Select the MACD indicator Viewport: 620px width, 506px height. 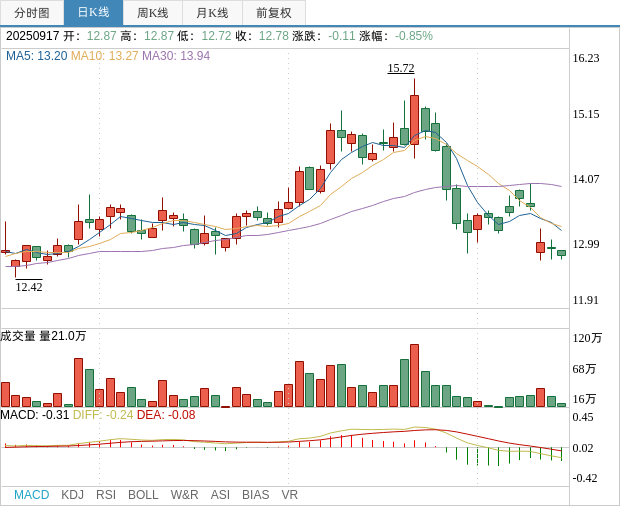(32, 495)
